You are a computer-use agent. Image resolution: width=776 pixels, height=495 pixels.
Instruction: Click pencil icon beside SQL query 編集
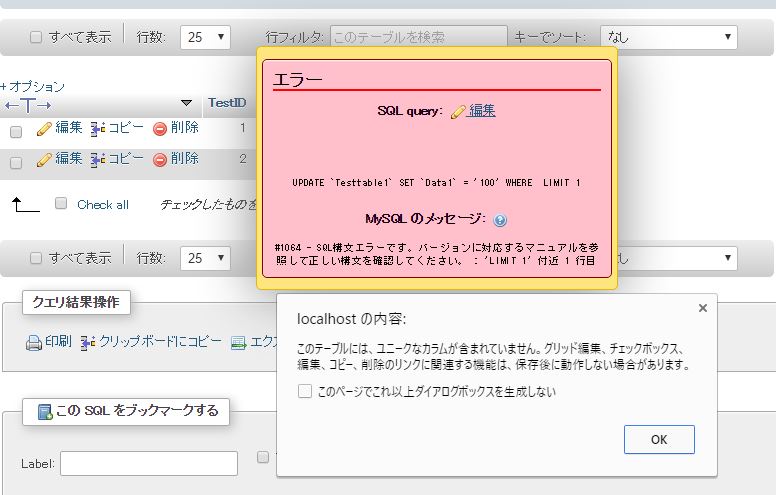click(x=458, y=112)
